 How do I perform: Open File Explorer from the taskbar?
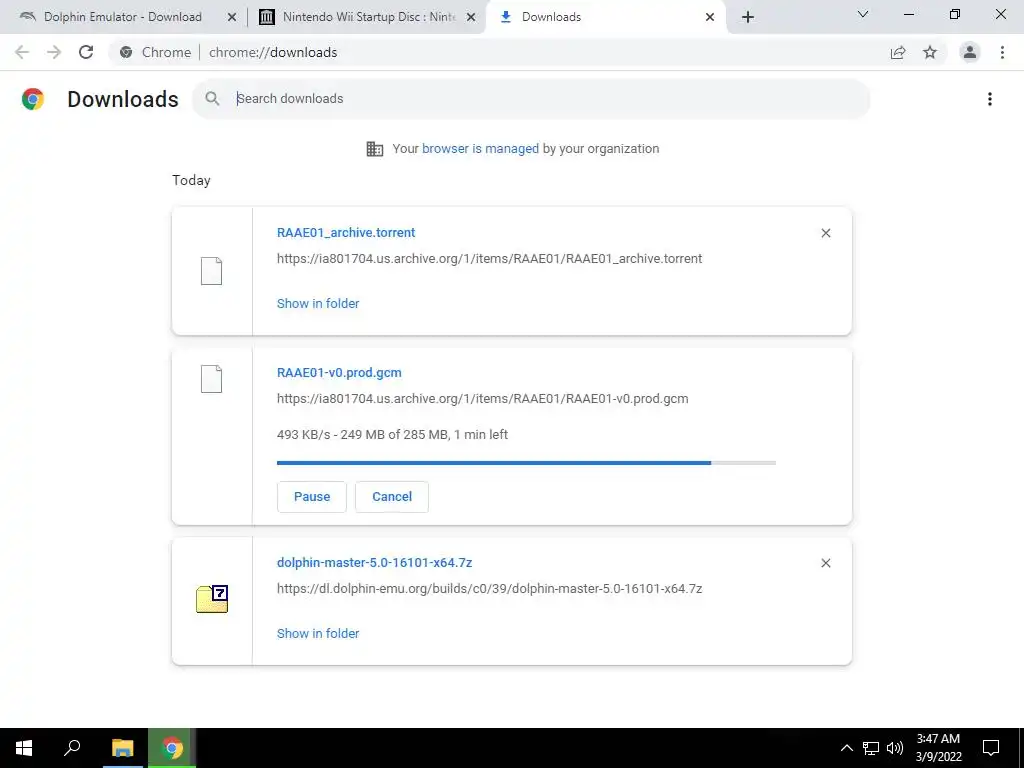(x=122, y=748)
